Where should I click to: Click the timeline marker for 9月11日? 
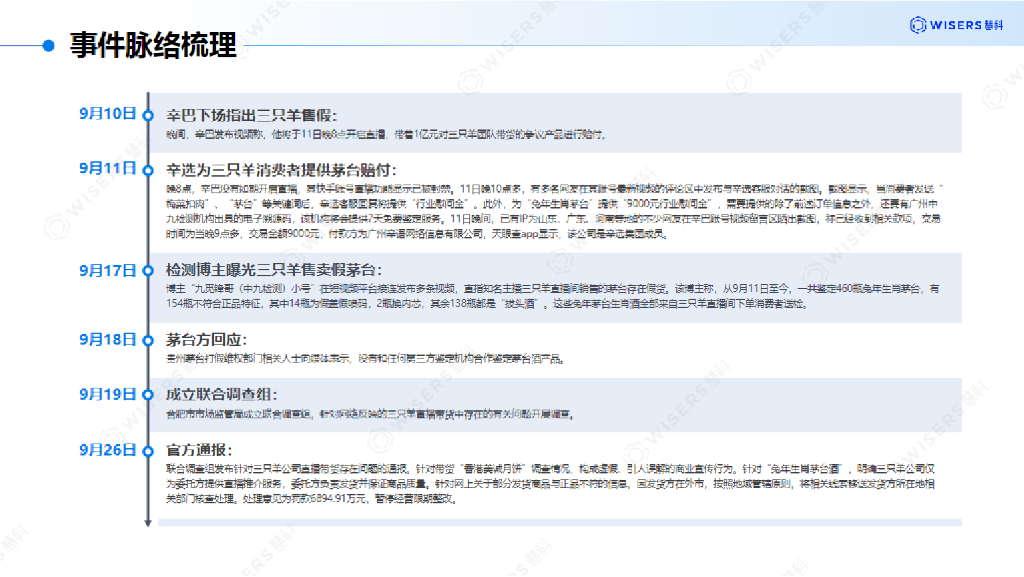[148, 170]
